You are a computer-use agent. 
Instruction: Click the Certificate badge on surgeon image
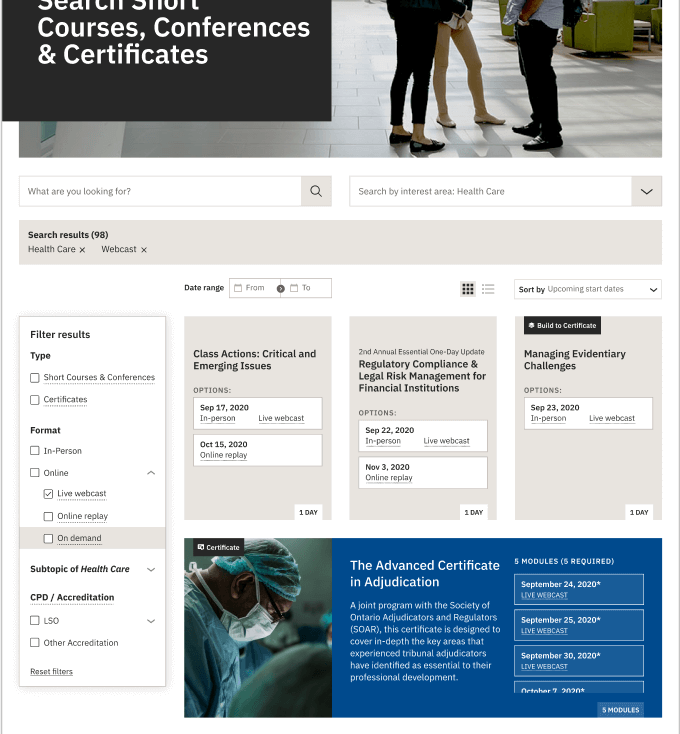click(219, 547)
